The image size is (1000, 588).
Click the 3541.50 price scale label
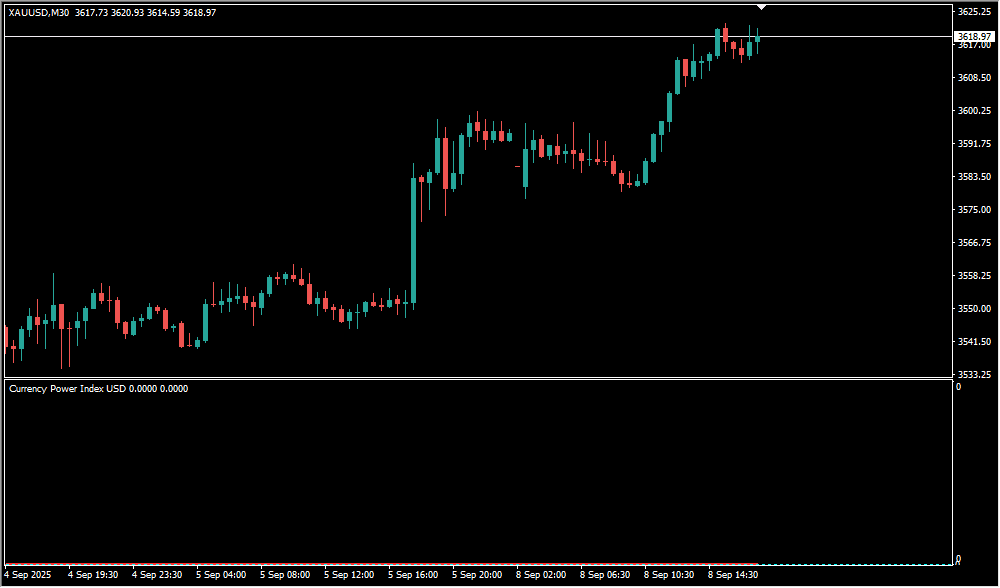pos(973,342)
